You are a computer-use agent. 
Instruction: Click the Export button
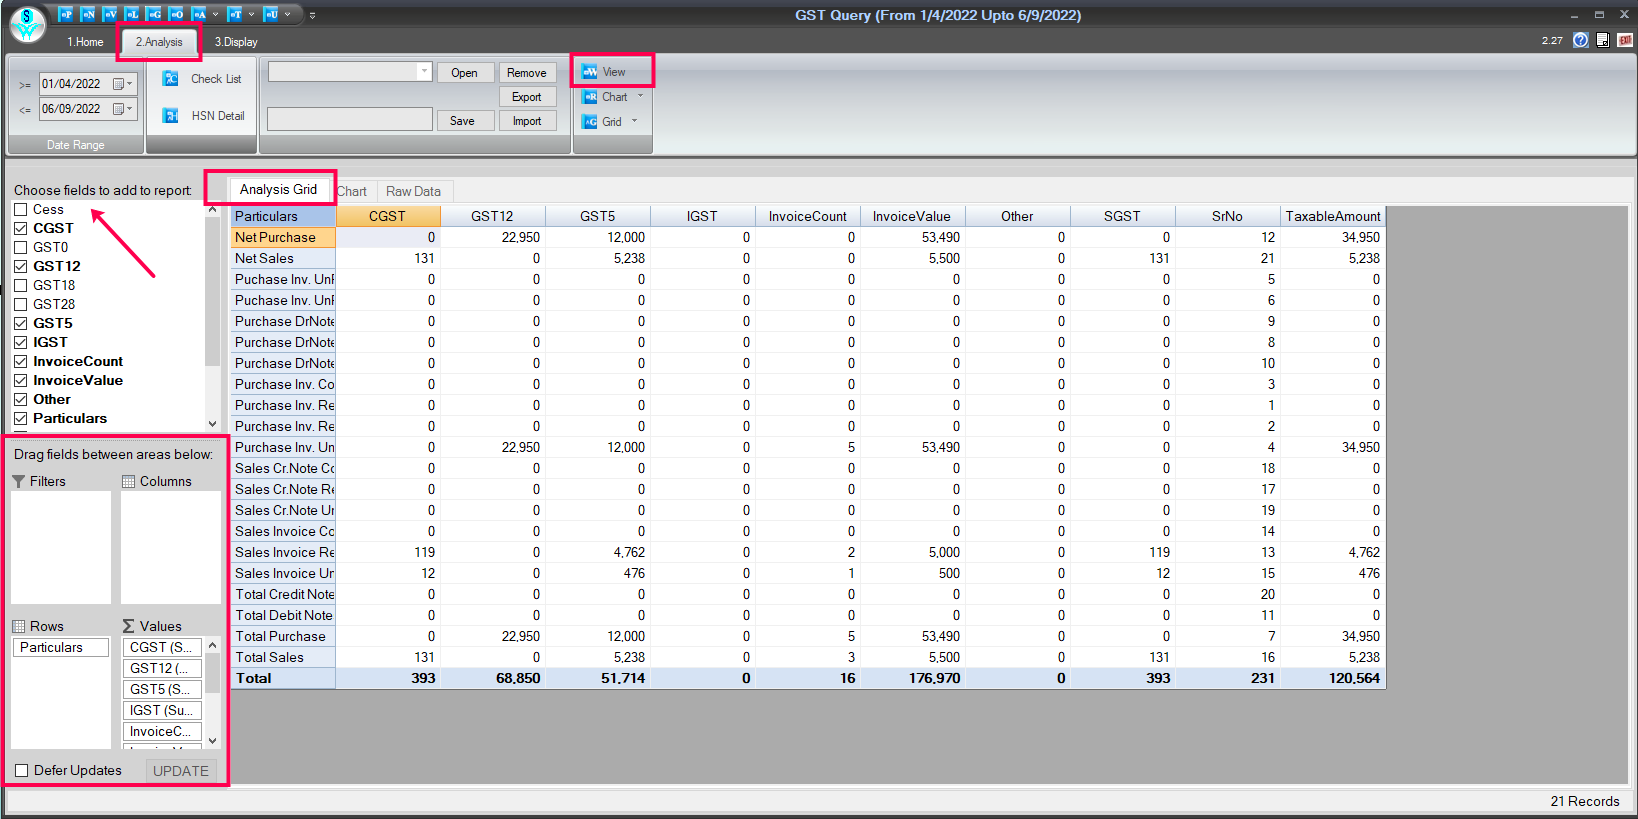(526, 97)
